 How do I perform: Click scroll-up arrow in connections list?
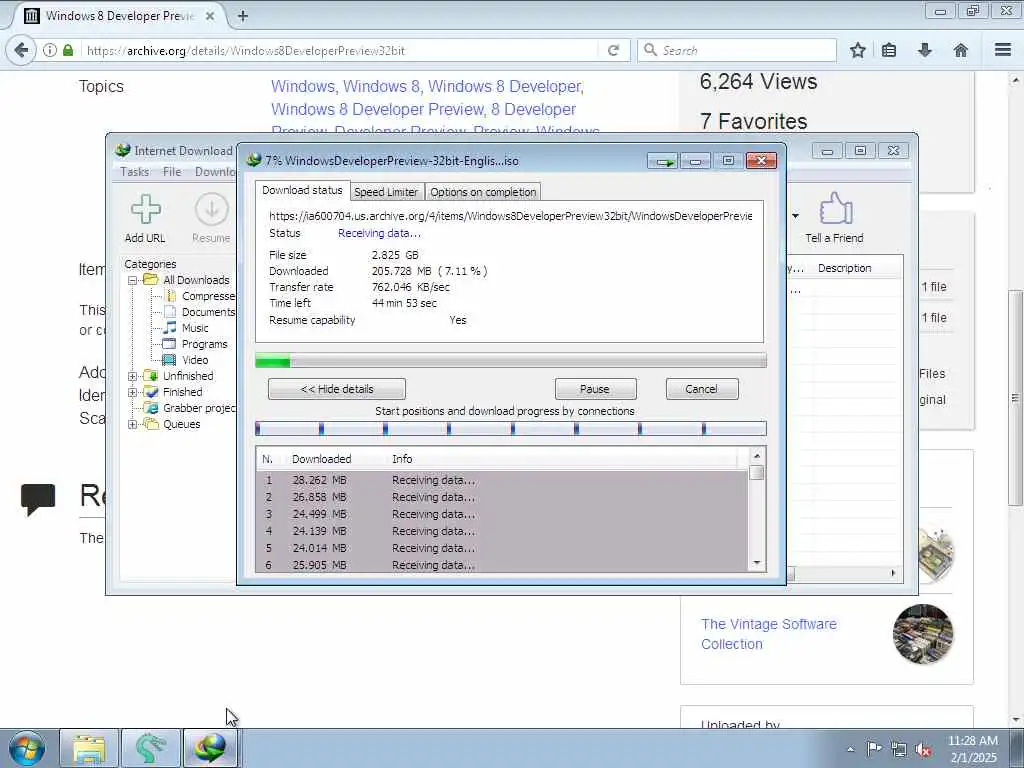[x=757, y=456]
